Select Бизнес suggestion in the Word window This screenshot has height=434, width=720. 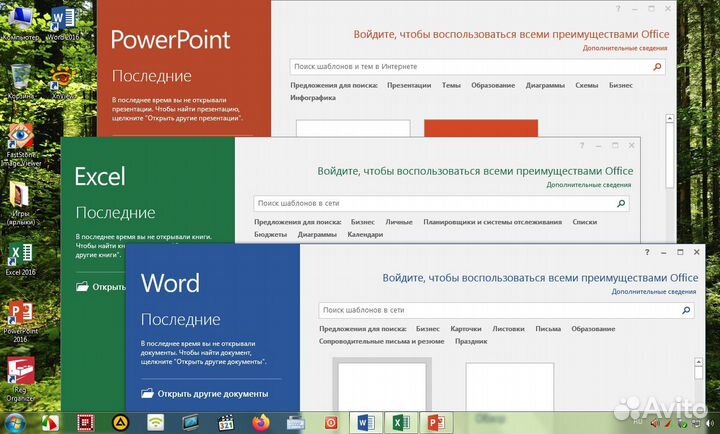click(428, 329)
